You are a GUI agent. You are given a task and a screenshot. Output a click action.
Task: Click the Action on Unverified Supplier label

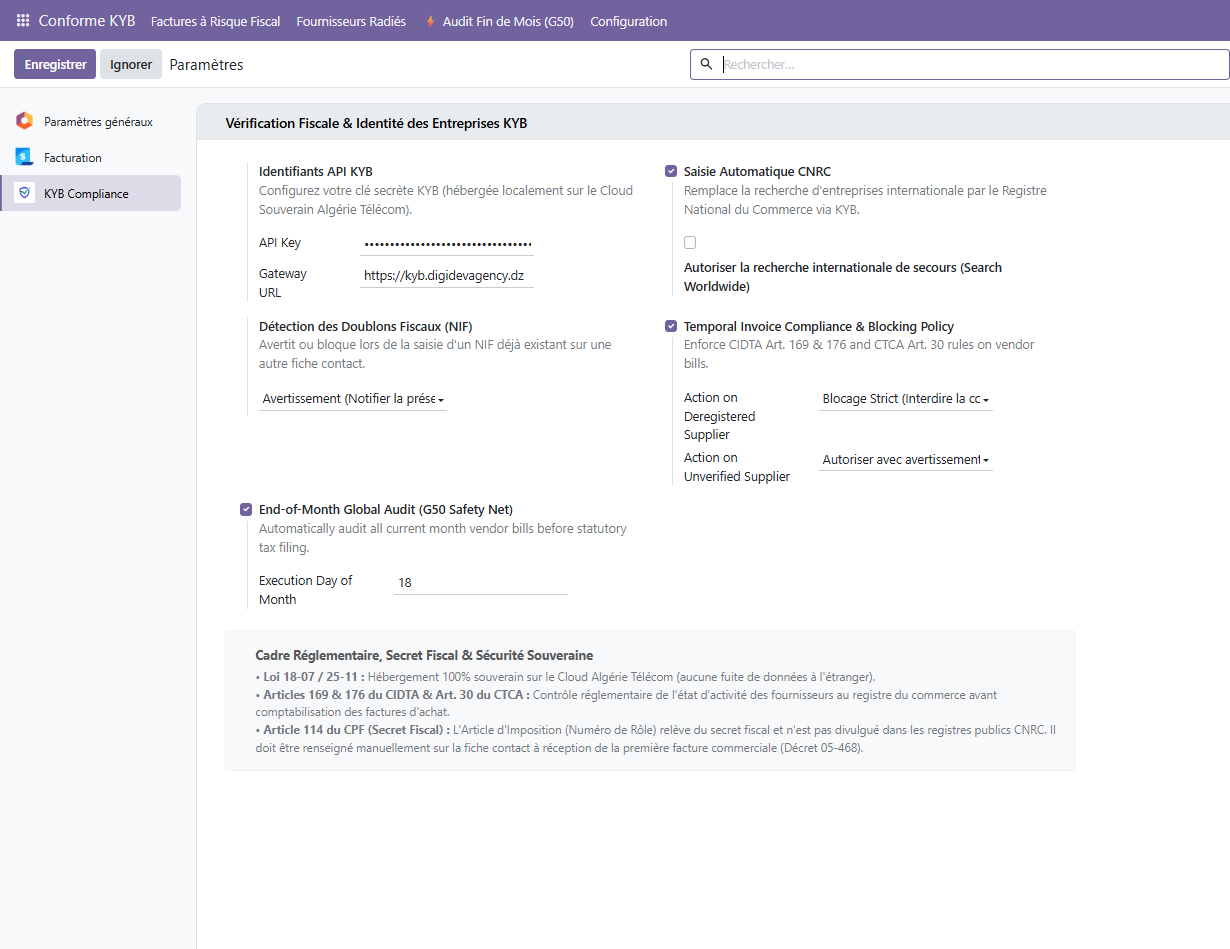pyautogui.click(x=737, y=467)
